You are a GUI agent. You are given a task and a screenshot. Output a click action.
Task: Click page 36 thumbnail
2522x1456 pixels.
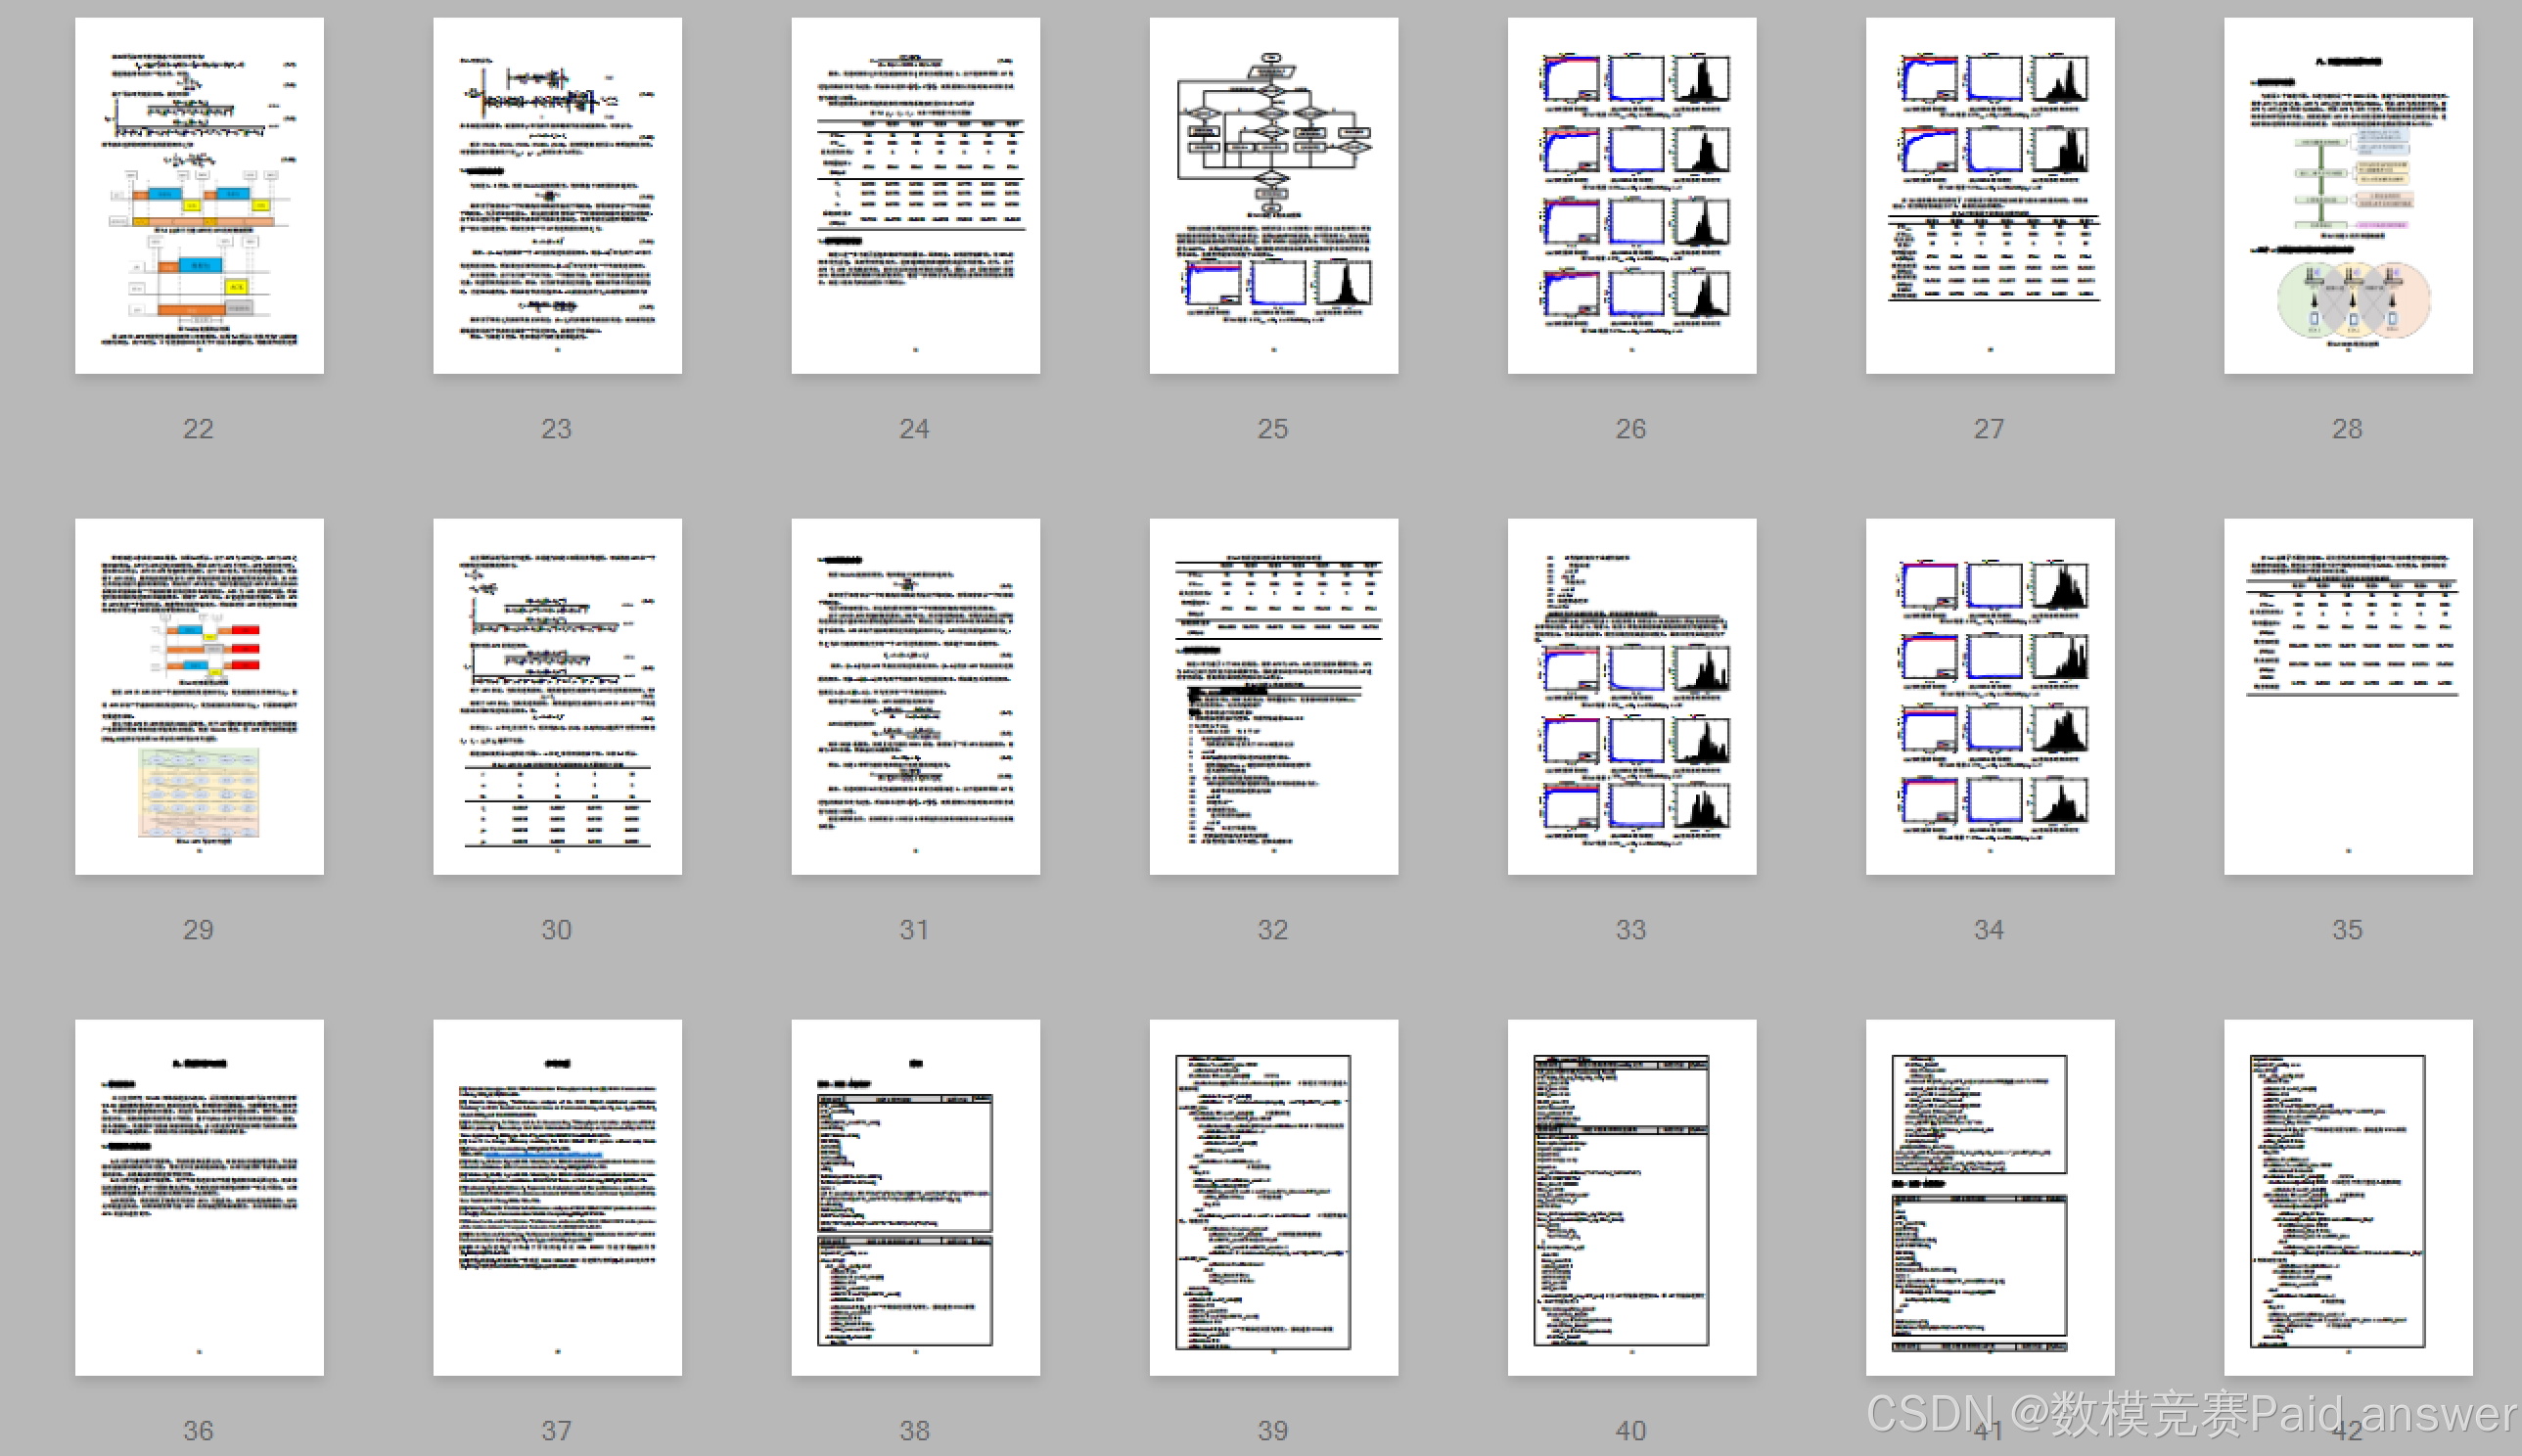coord(199,1197)
